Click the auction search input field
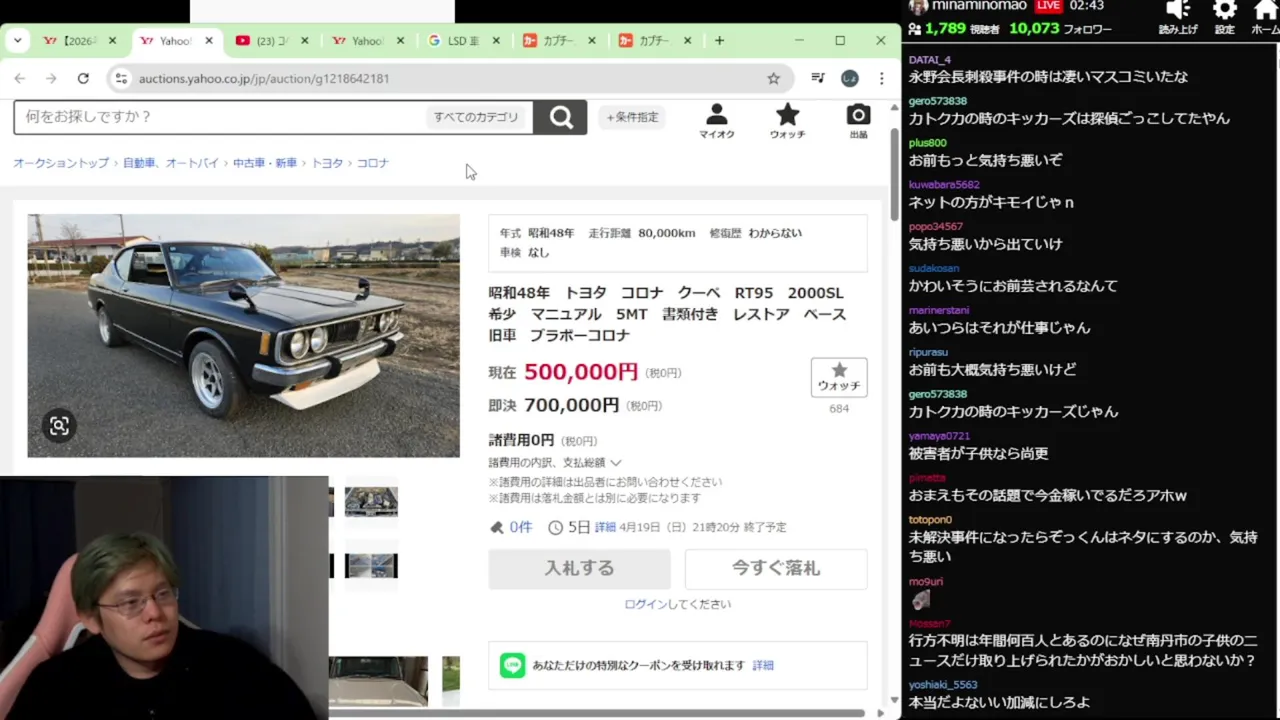The height and width of the screenshot is (720, 1280). tap(218, 117)
